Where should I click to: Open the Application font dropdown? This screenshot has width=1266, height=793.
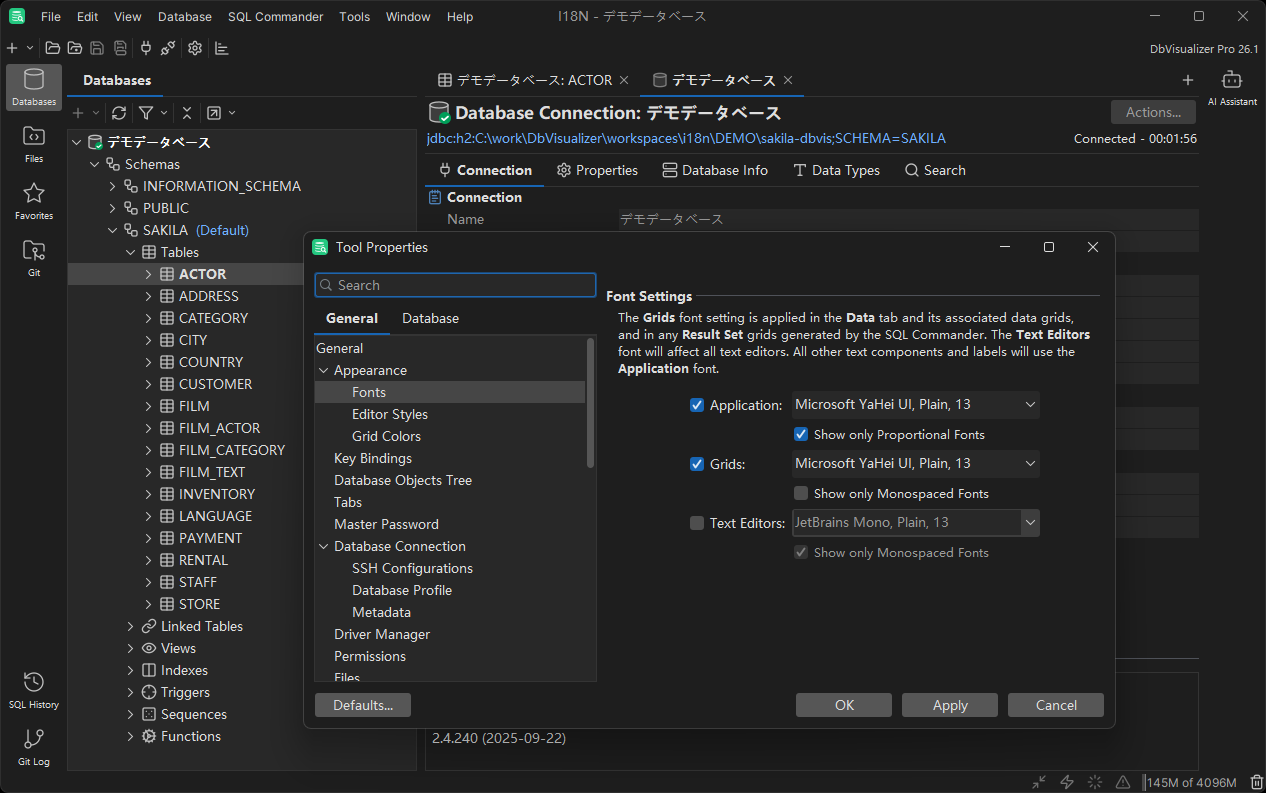coord(915,405)
